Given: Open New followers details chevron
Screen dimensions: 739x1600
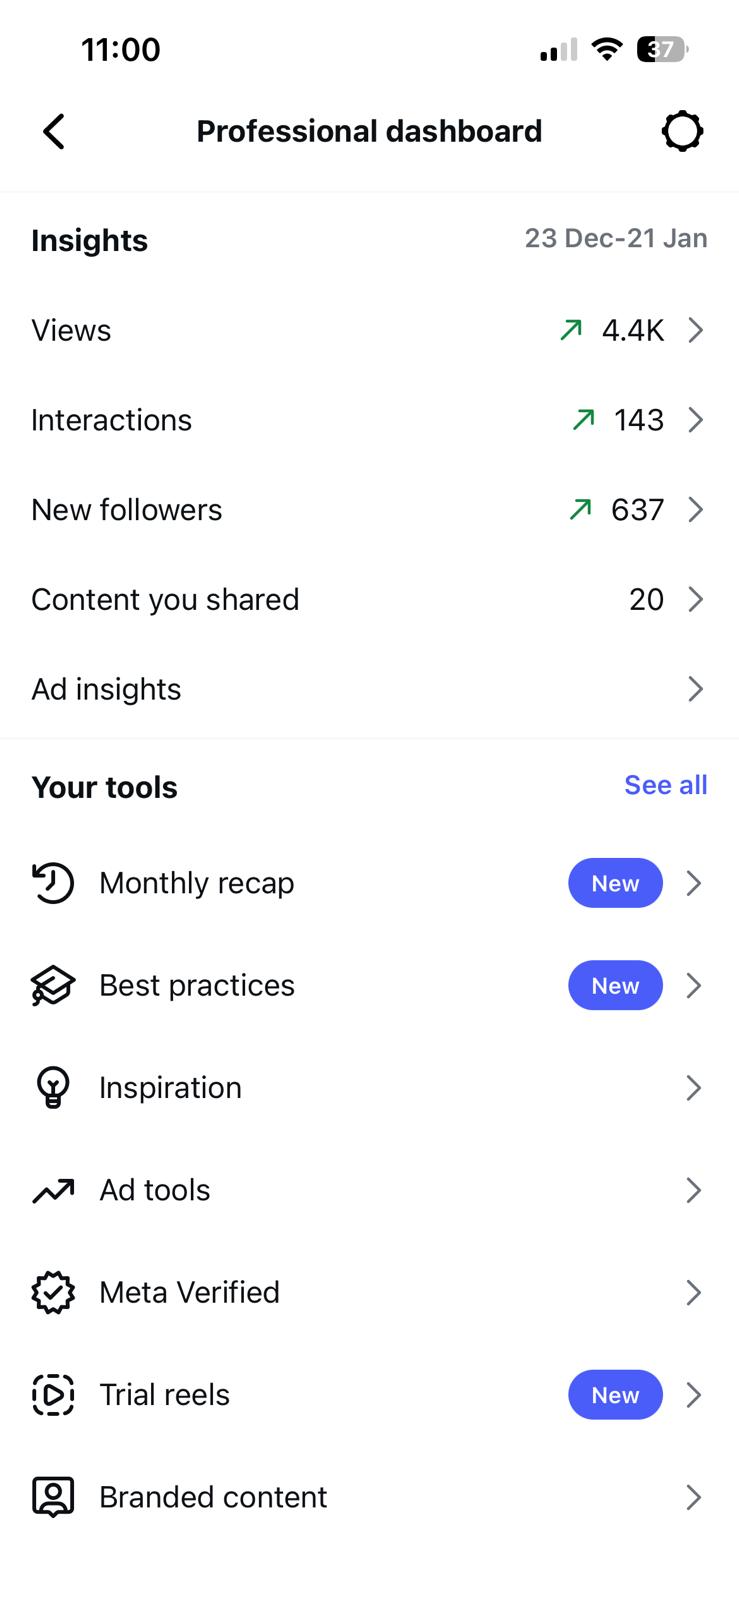Looking at the screenshot, I should [696, 509].
